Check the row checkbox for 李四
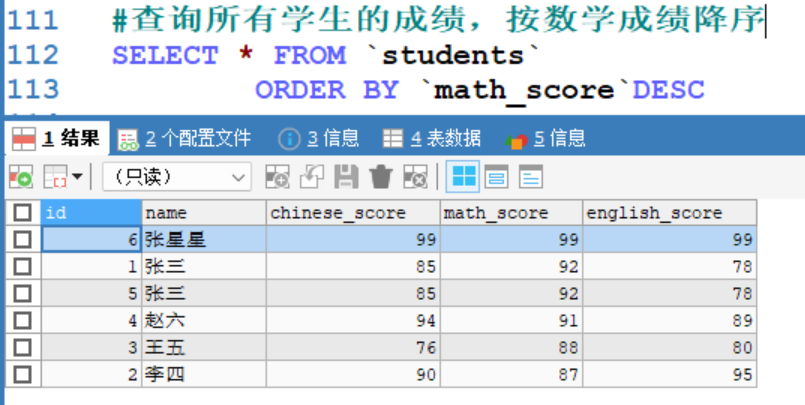This screenshot has height=405, width=805. tap(22, 375)
